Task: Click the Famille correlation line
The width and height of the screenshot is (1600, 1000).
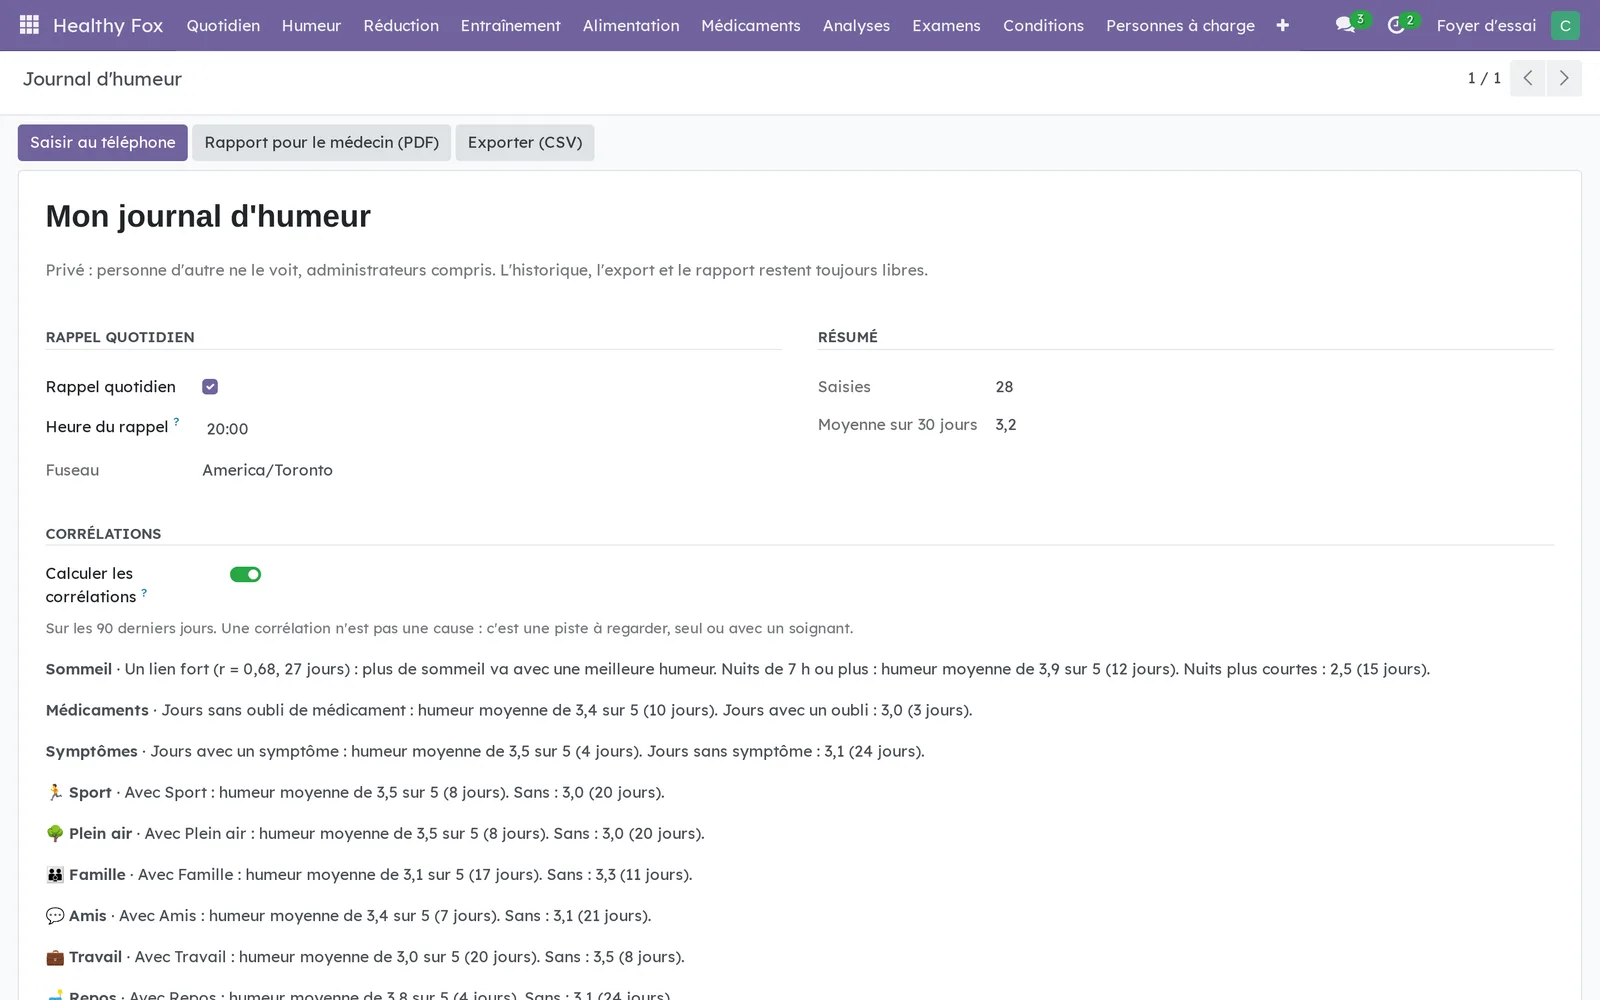Action: point(369,874)
